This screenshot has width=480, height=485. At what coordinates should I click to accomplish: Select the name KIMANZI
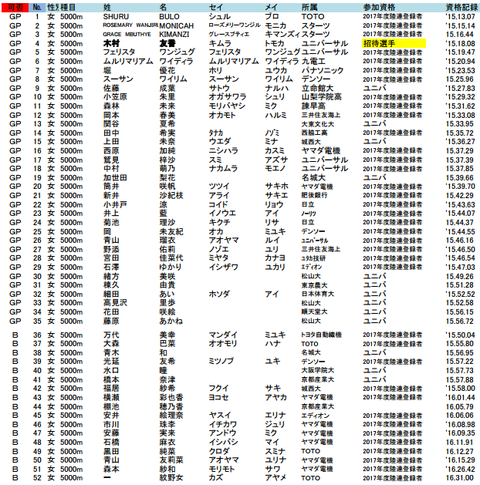(x=174, y=34)
